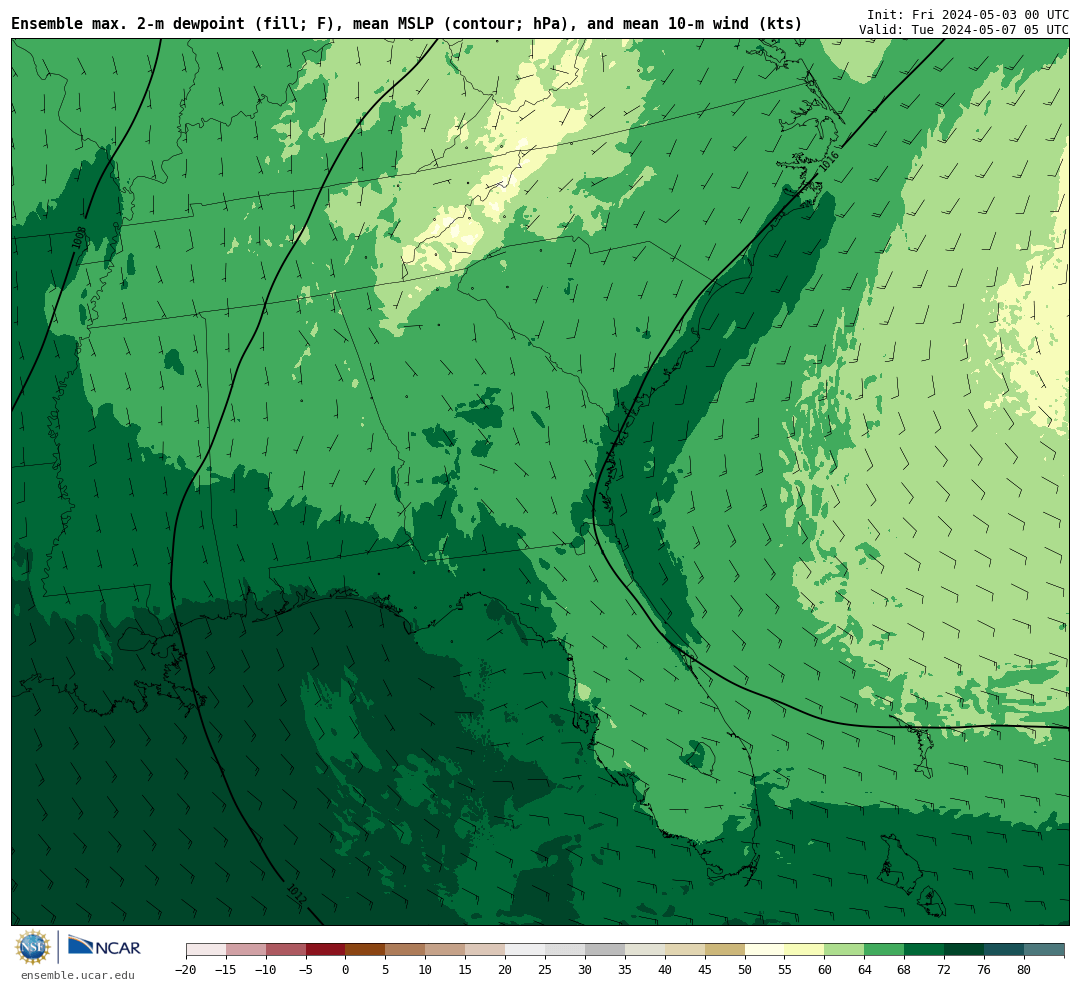The height and width of the screenshot is (988, 1080).
Task: Click the 1008 isobar contour label
Action: [79, 238]
